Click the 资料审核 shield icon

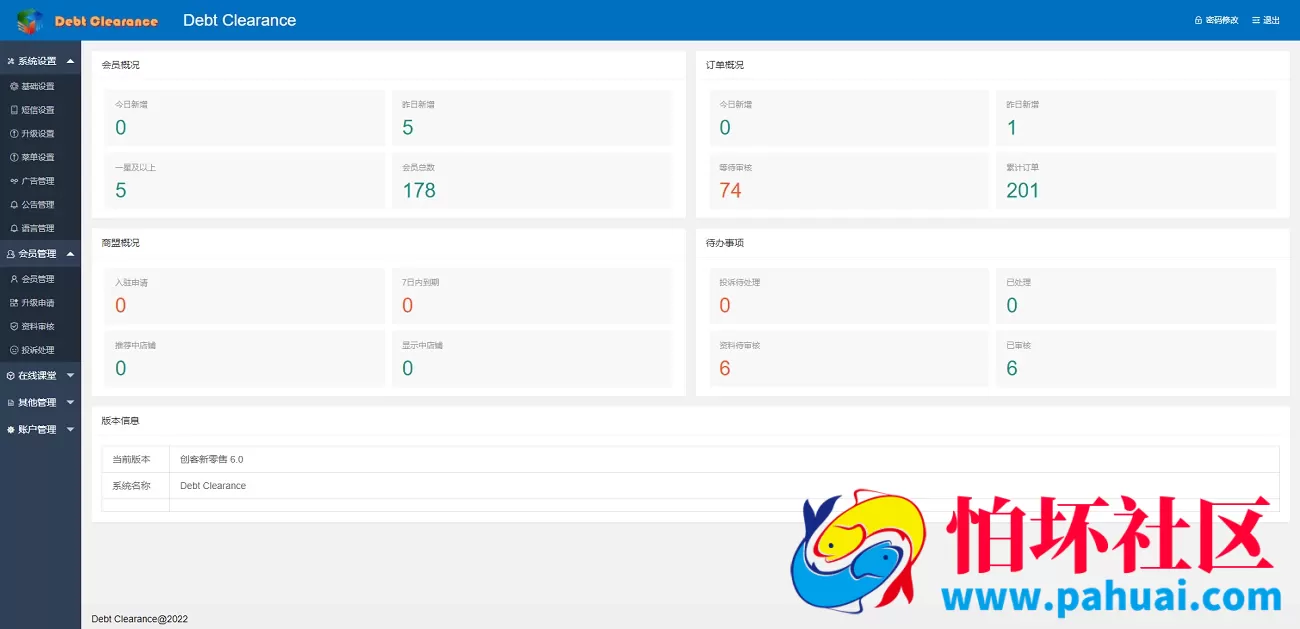coord(14,326)
